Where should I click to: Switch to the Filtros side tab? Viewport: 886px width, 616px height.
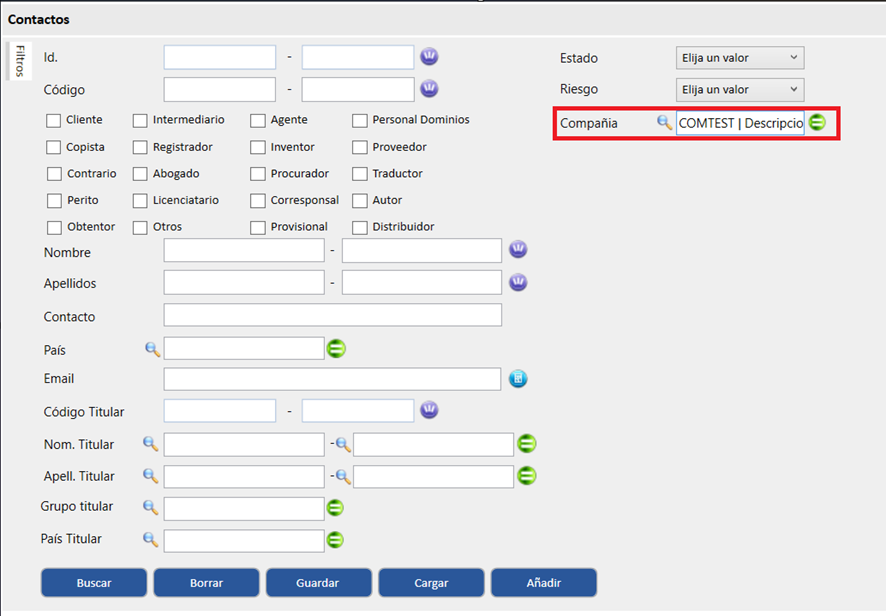pos(20,62)
